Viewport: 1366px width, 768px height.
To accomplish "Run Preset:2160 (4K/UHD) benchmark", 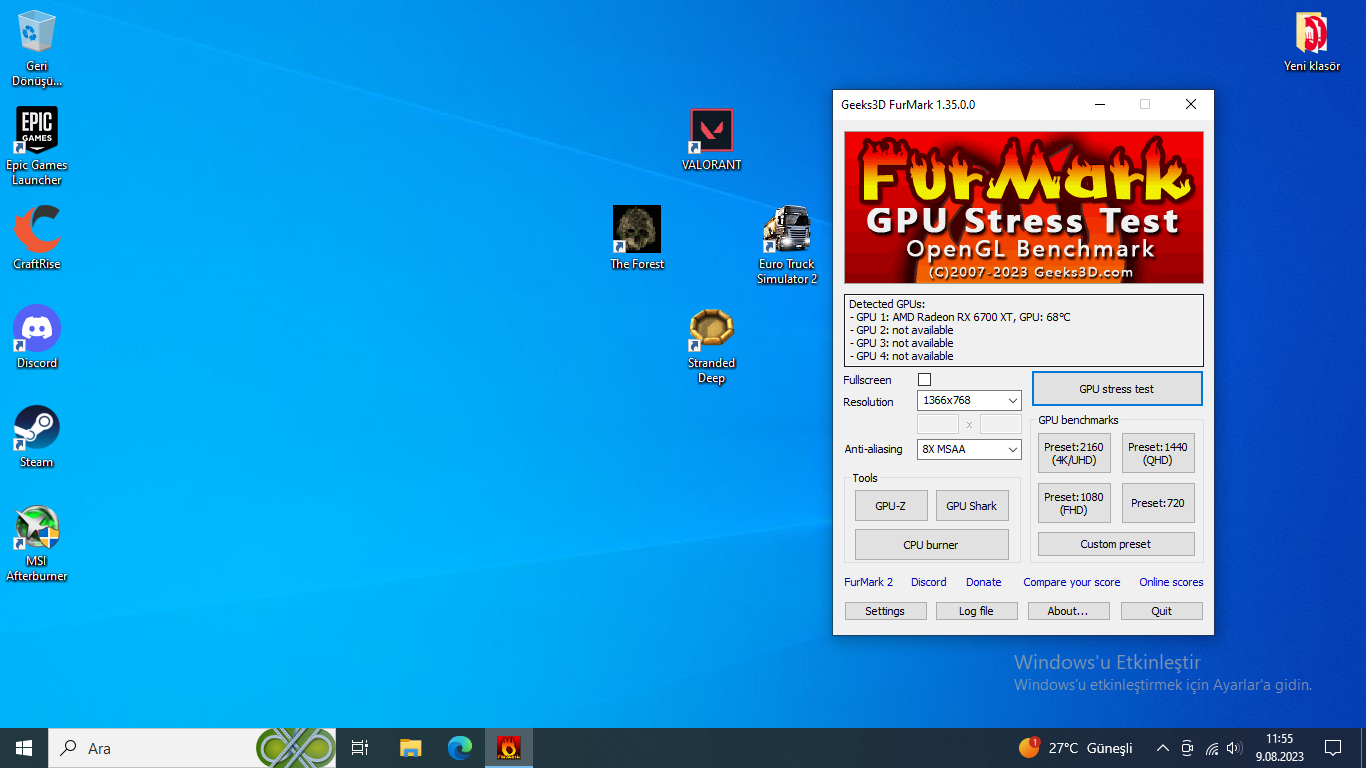I will click(x=1074, y=453).
